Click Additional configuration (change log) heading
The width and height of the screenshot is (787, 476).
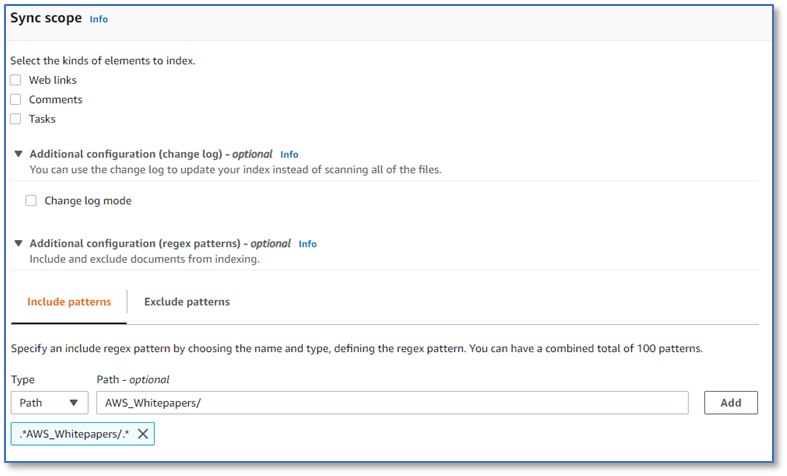pyautogui.click(x=151, y=154)
